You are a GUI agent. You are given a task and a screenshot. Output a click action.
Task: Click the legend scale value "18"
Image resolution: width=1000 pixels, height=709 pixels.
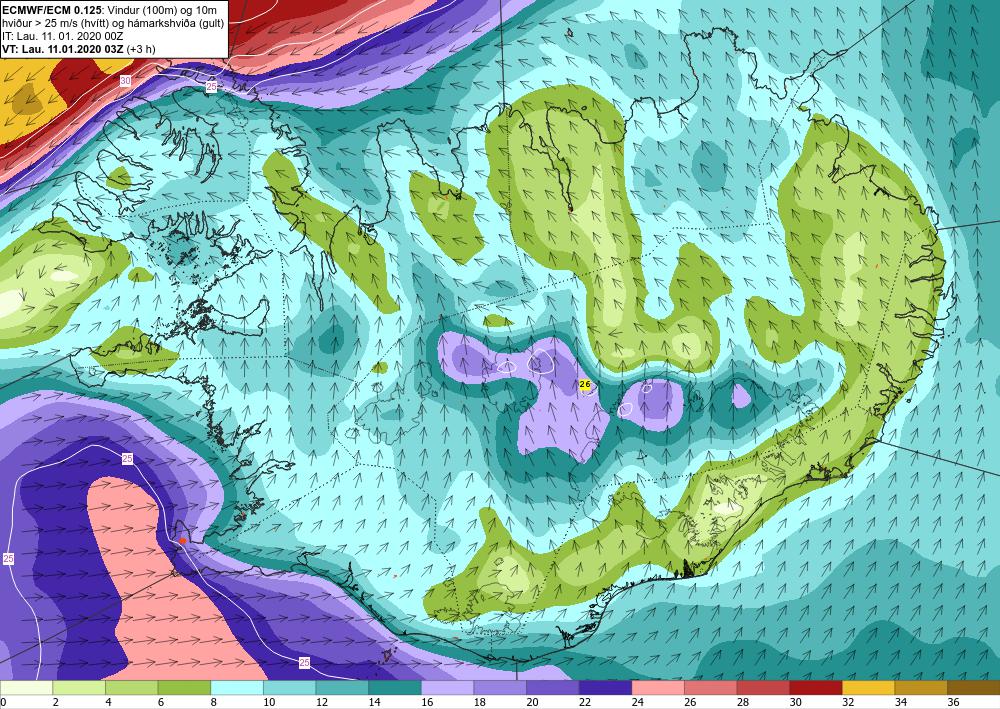480,702
